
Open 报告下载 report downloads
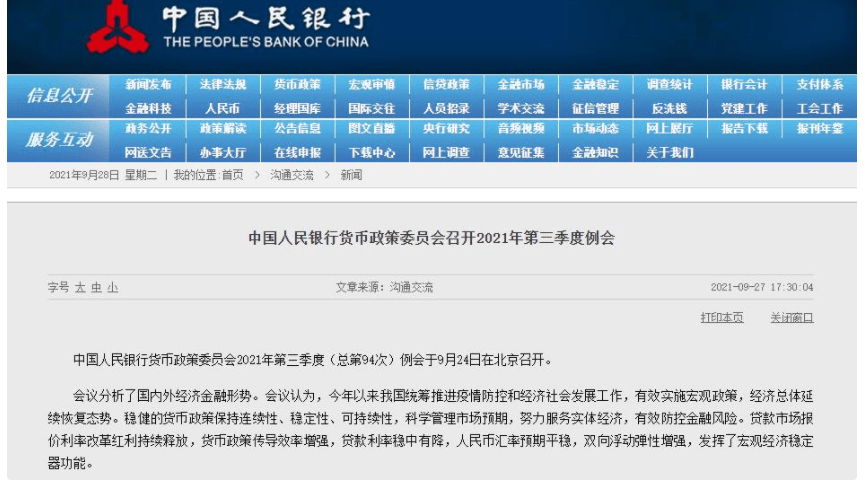[744, 129]
